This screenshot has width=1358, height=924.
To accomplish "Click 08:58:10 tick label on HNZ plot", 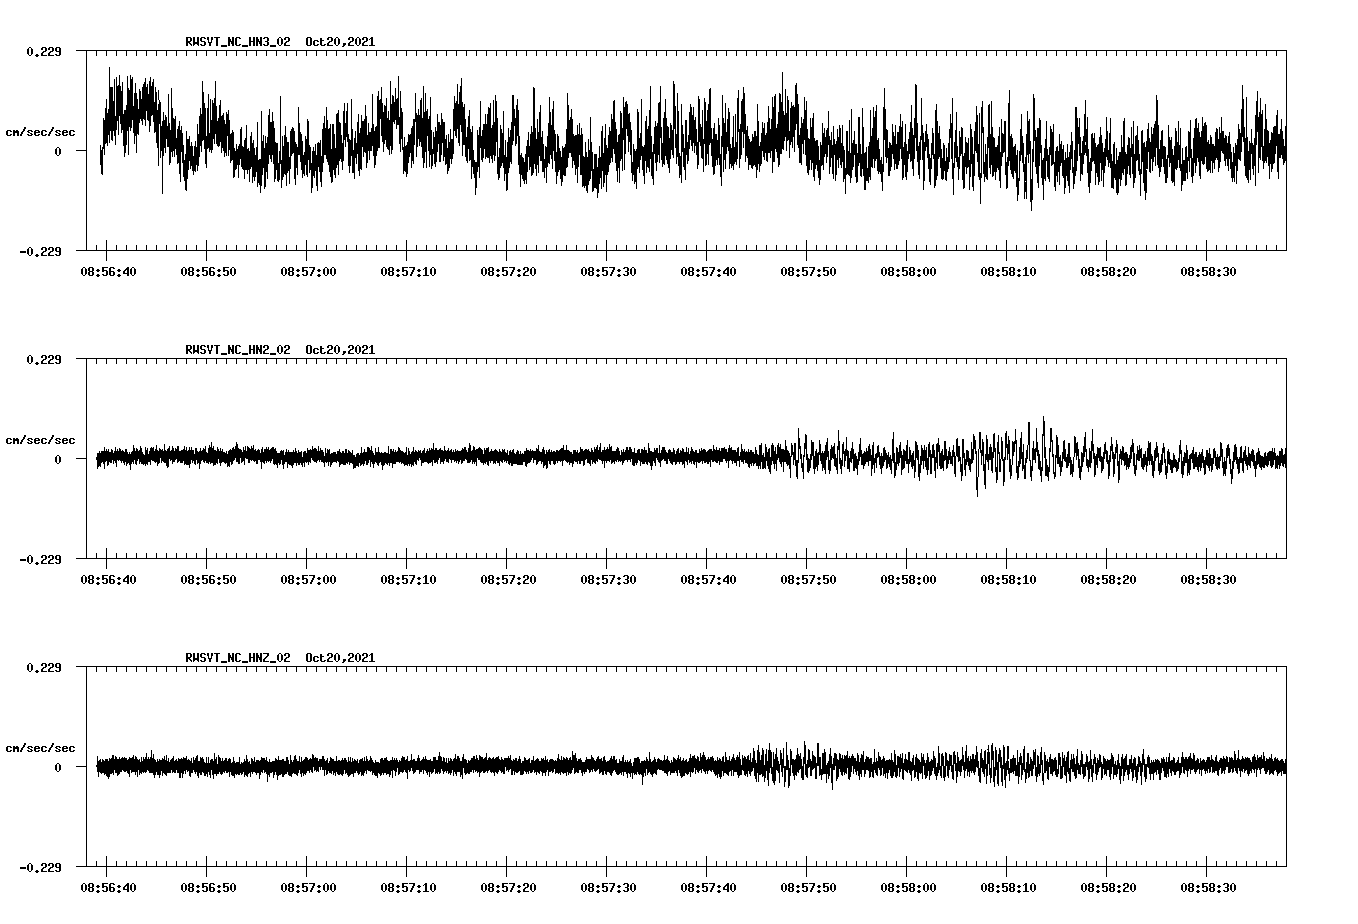I will (x=1008, y=888).
